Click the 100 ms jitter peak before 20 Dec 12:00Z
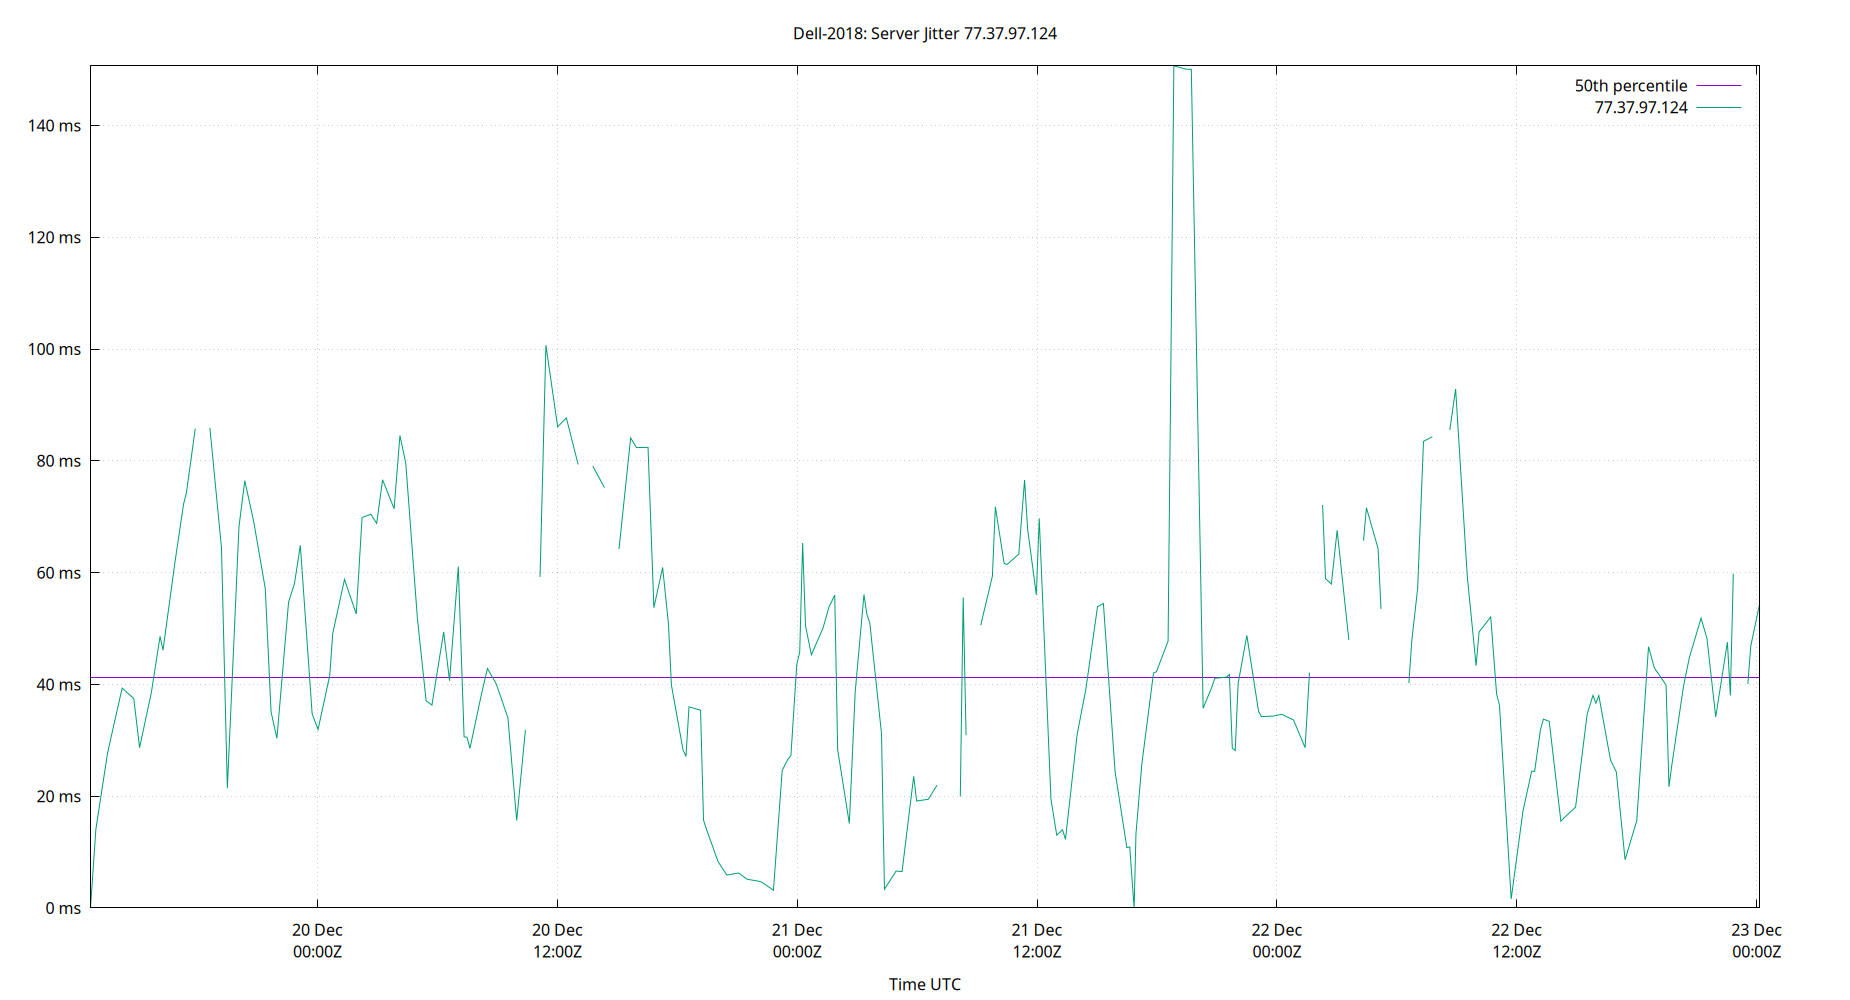The height and width of the screenshot is (1000, 1850). click(x=545, y=345)
